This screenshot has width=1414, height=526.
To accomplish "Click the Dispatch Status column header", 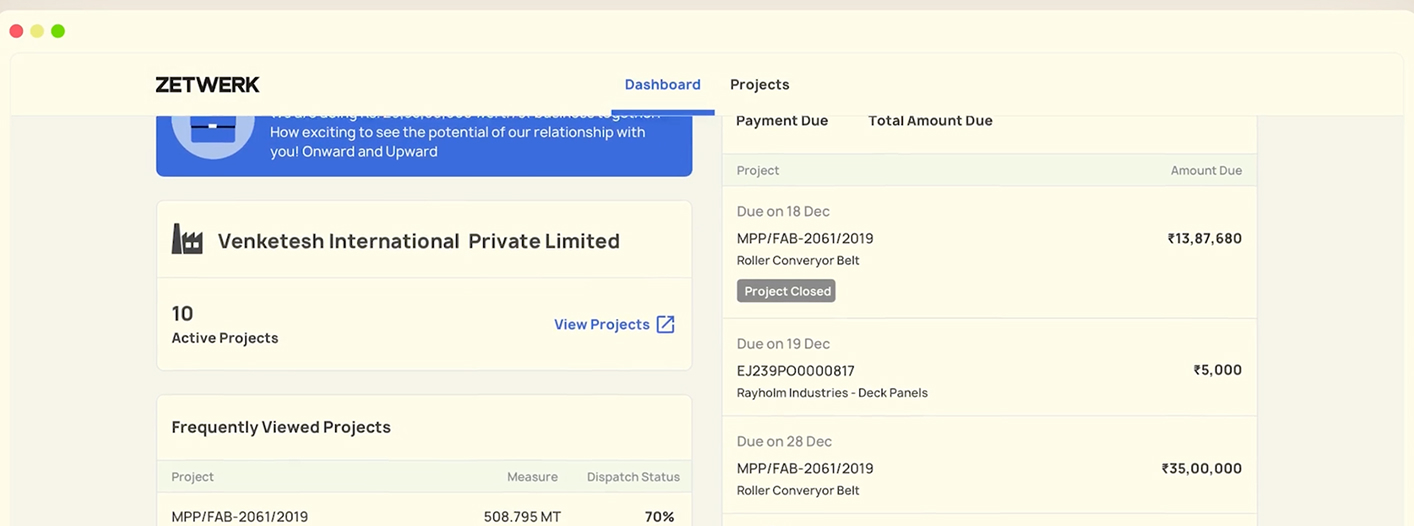I will click(x=633, y=477).
